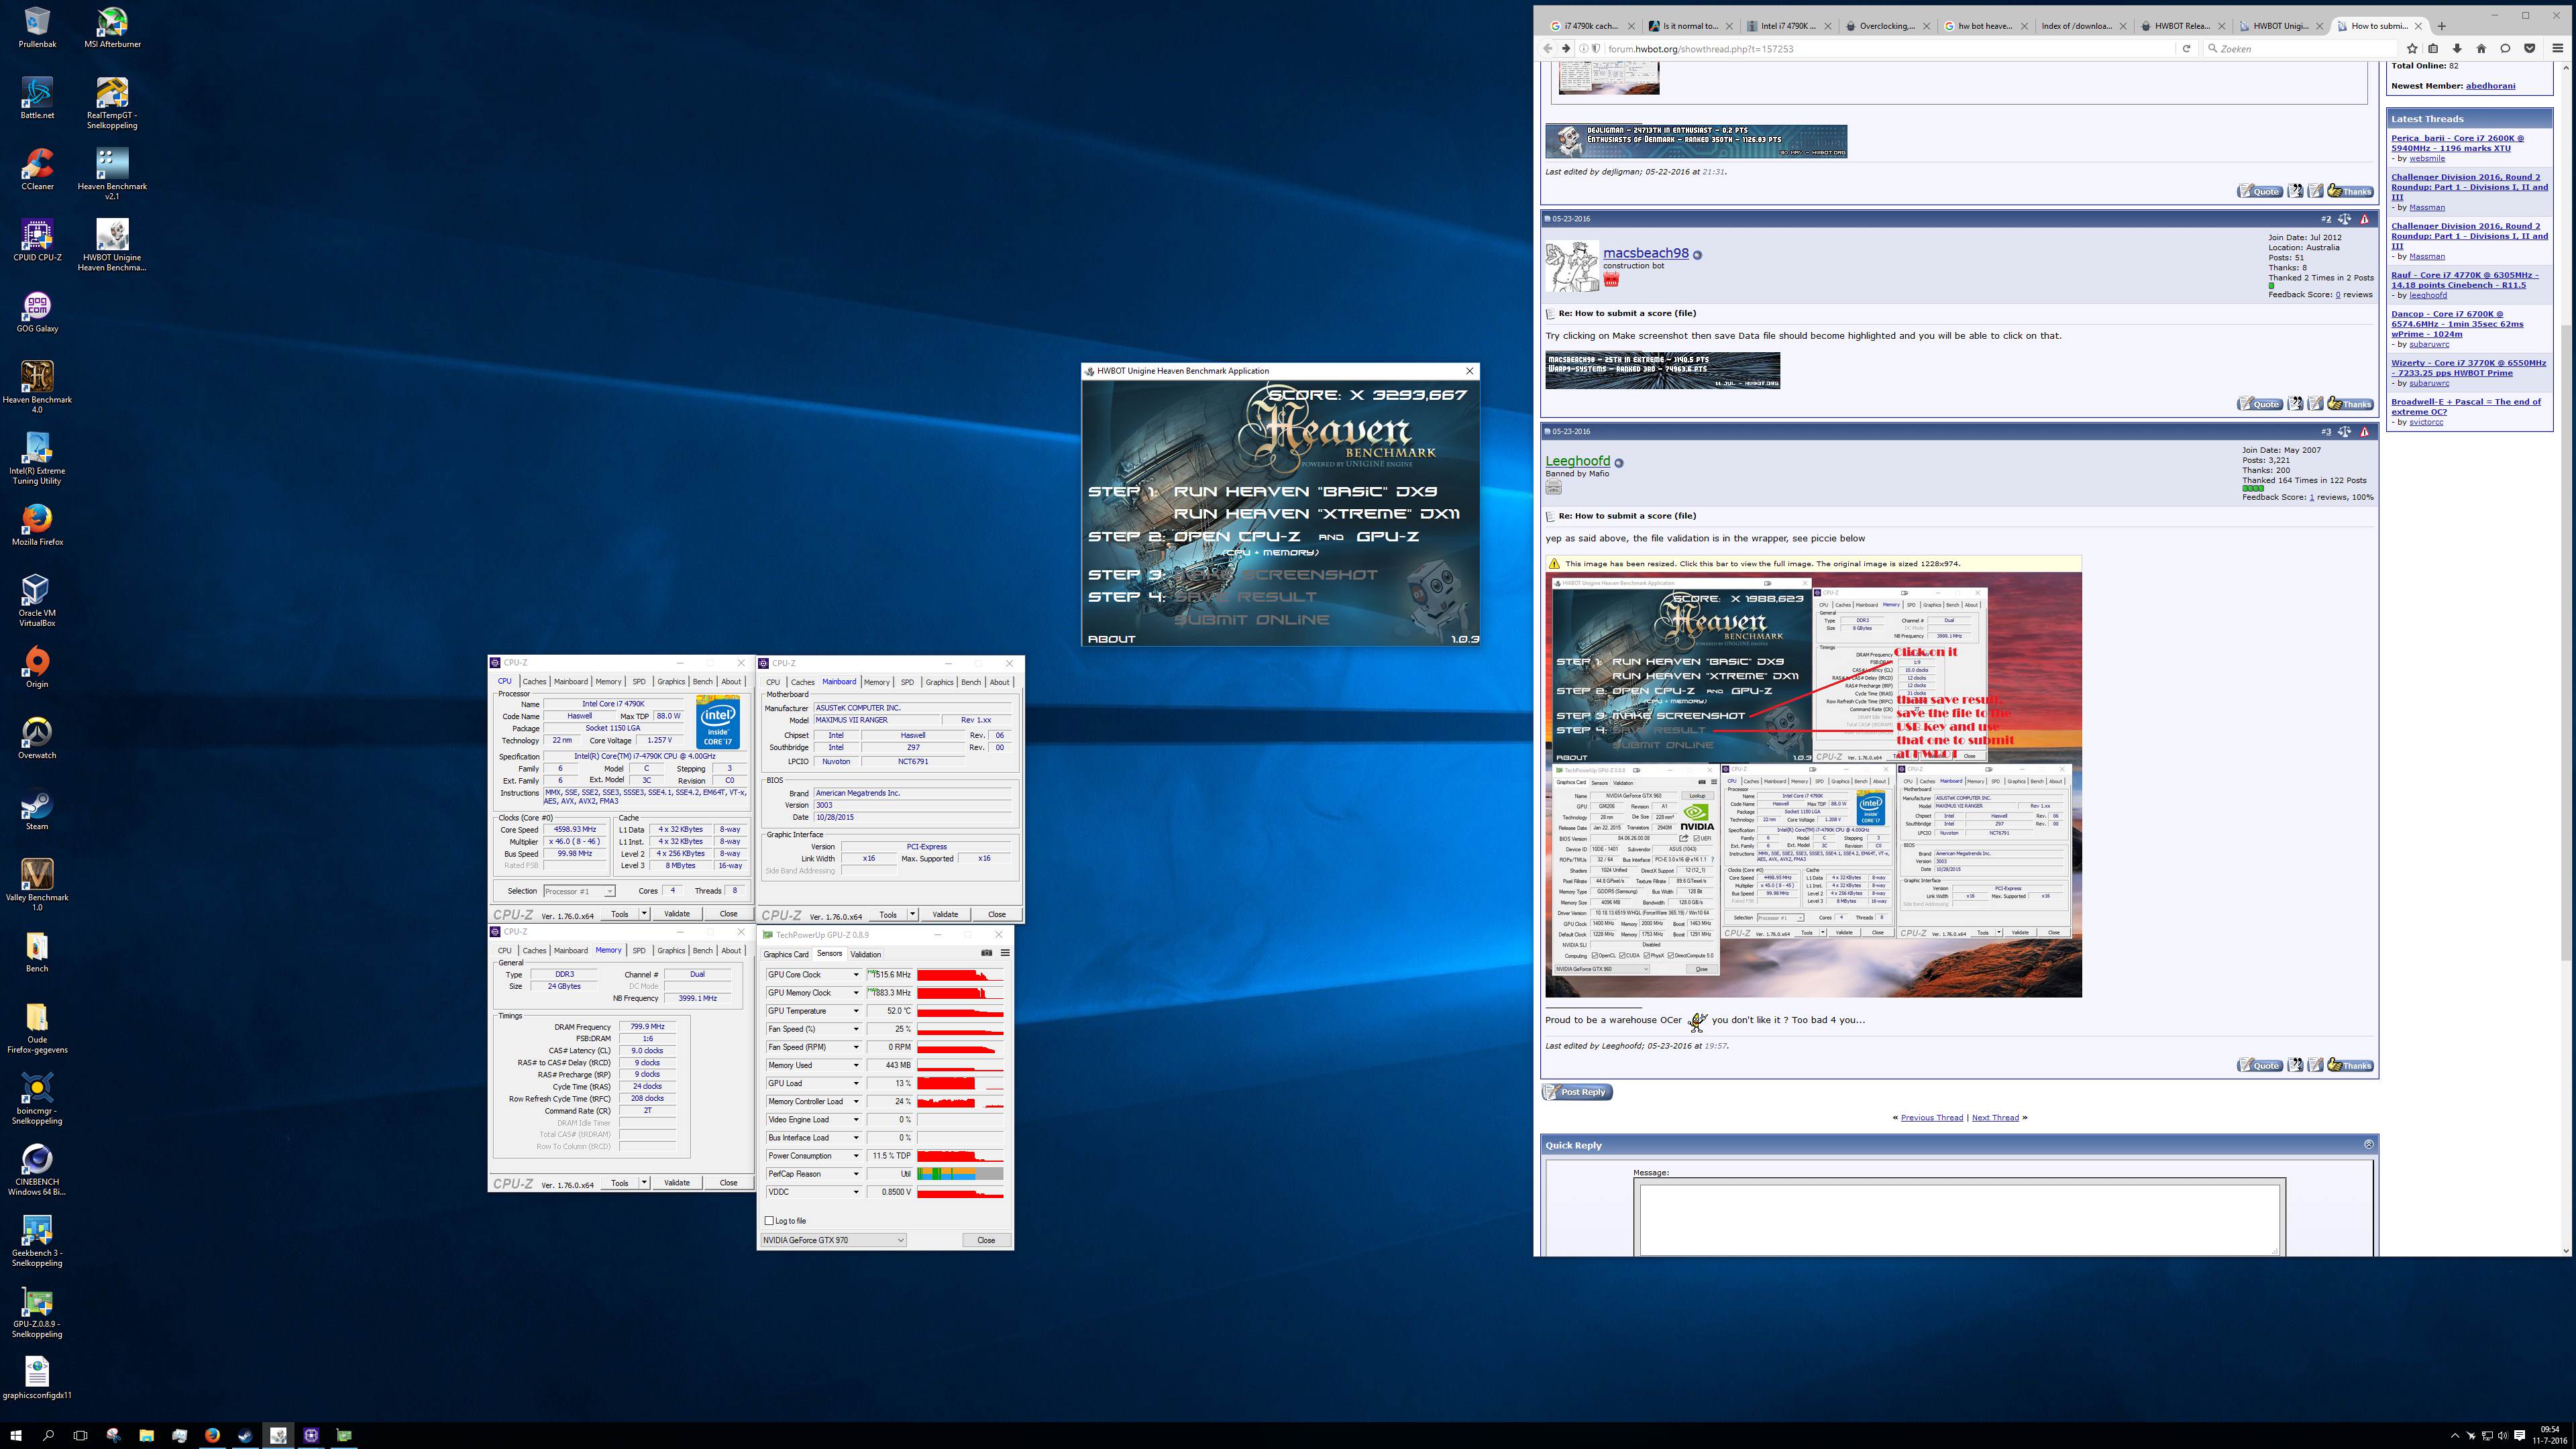Expand the Fan Speed (RPM) sensor dropdown
The image size is (2576, 1449).
coord(856,1047)
